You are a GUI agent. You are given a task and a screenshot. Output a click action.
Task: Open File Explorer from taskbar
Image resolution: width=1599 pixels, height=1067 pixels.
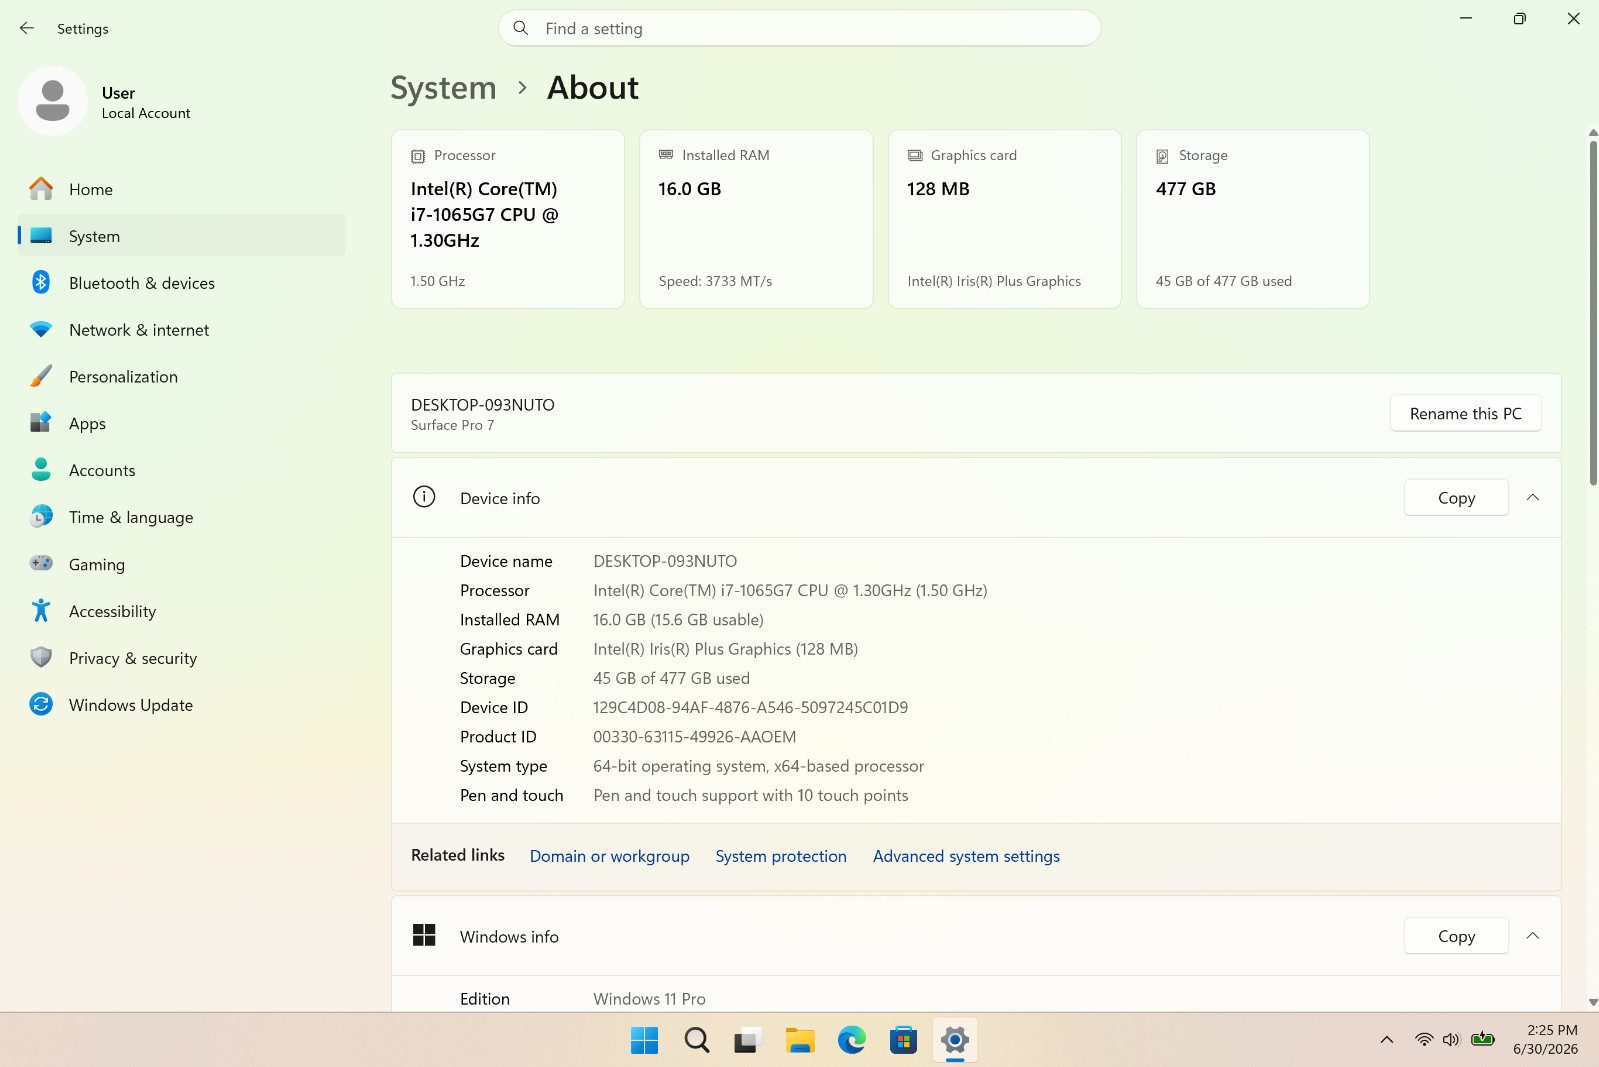click(x=800, y=1041)
